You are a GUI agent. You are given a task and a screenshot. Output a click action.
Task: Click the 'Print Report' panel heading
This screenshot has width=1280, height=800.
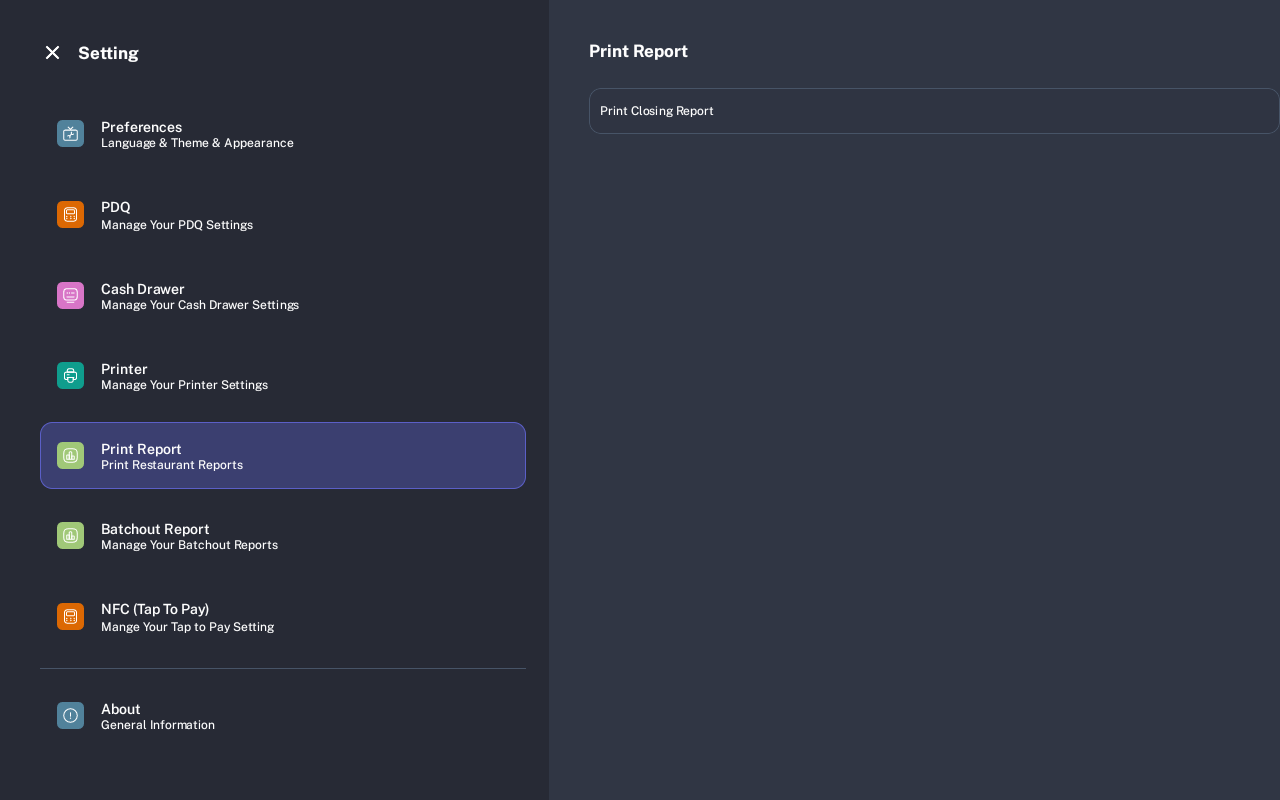pos(638,51)
